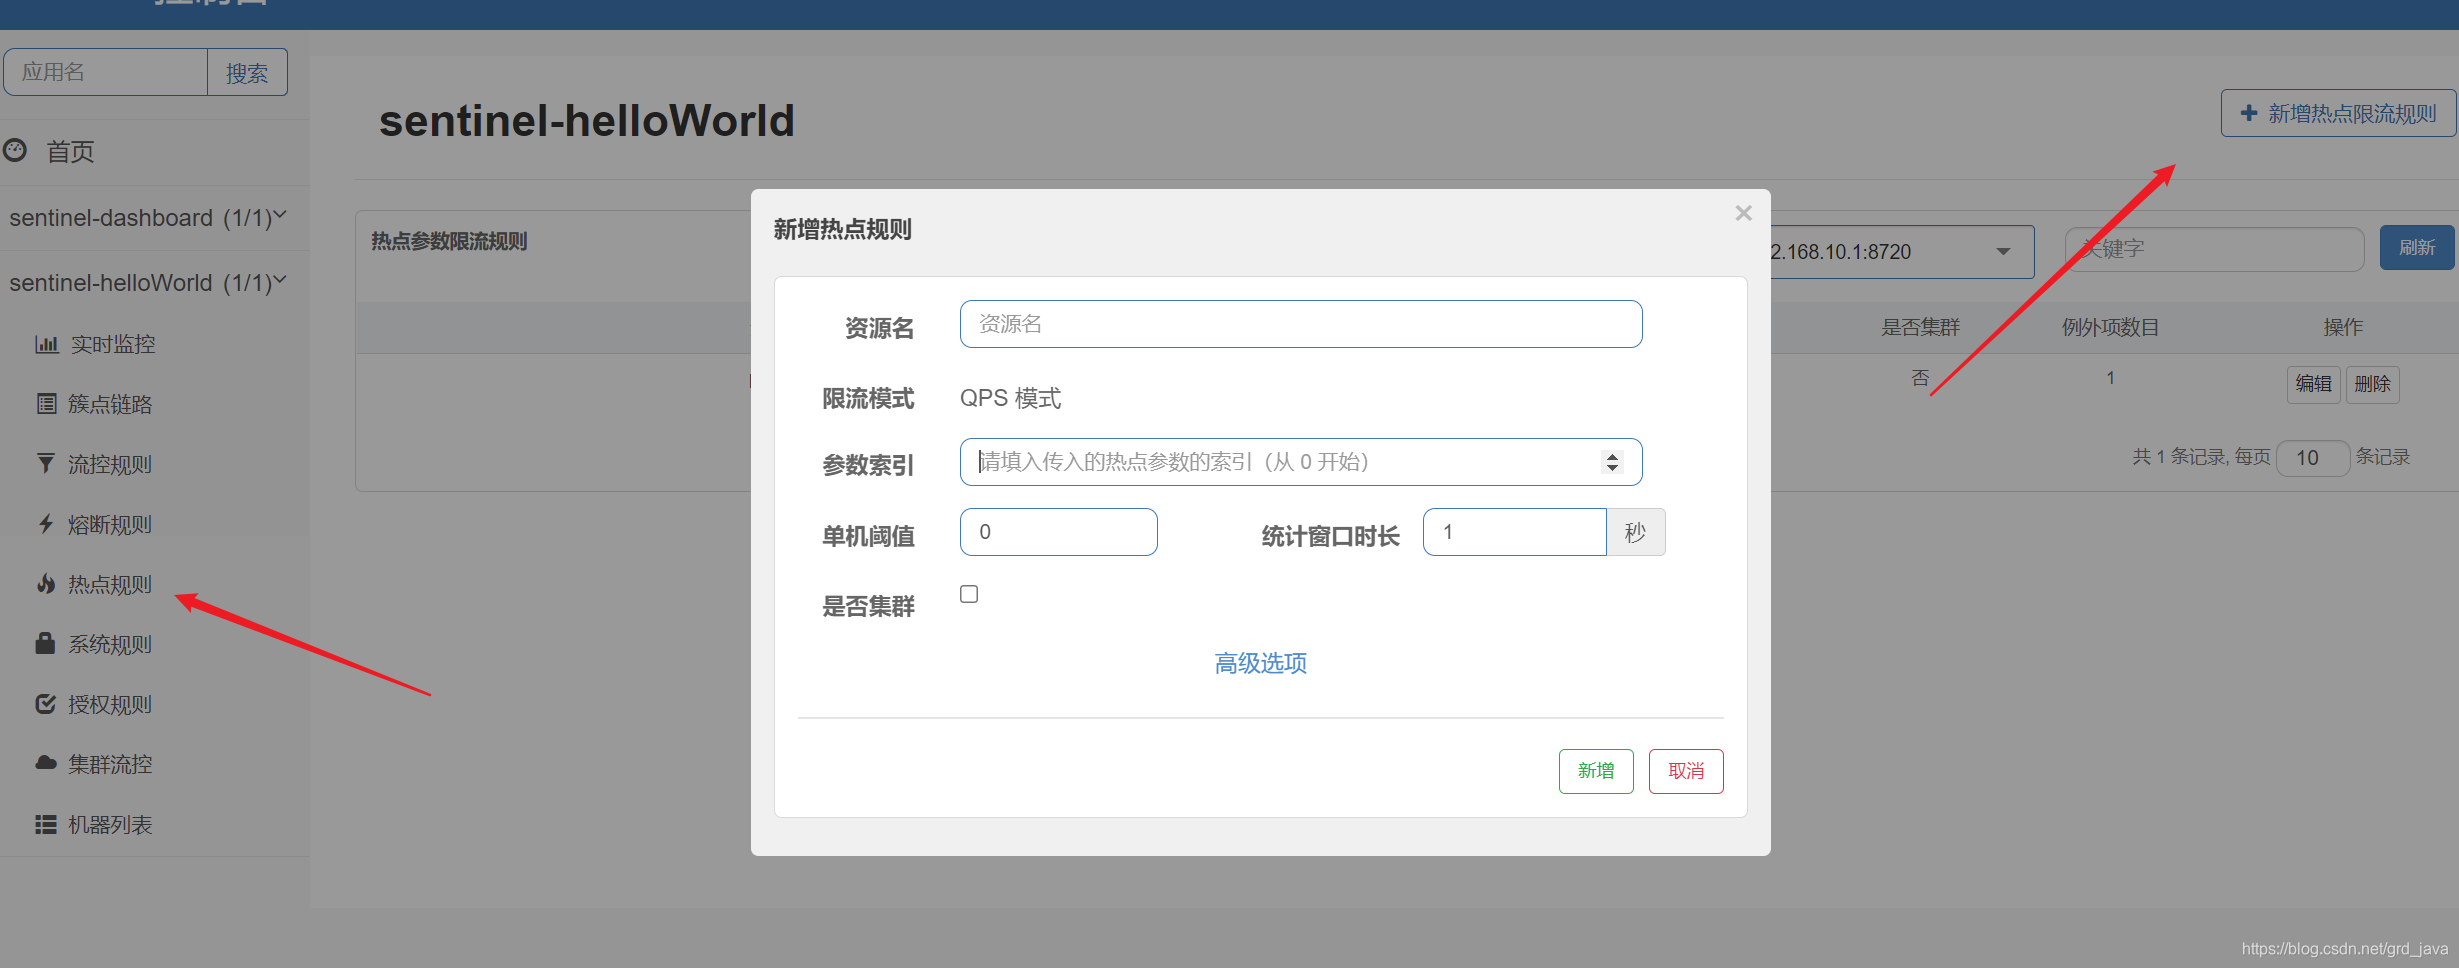The width and height of the screenshot is (2459, 968).
Task: Open 系统规则 menu entry
Action: coord(110,644)
